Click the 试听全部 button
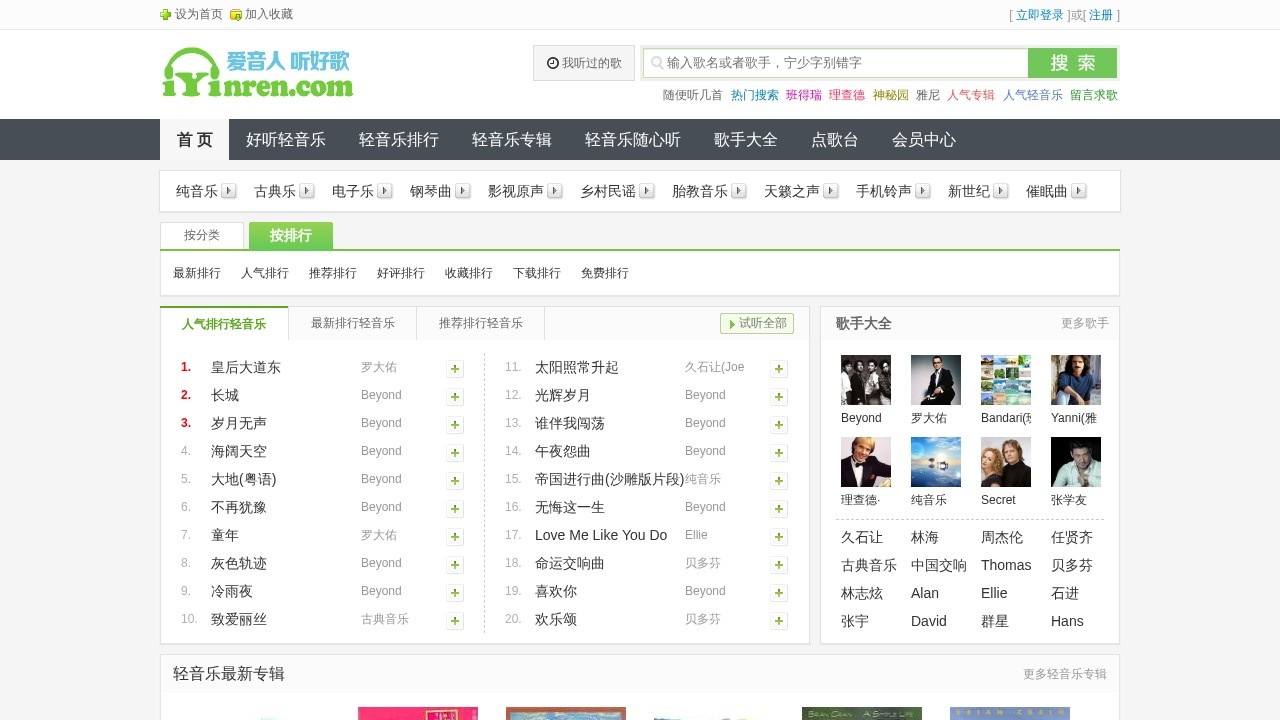 point(757,323)
